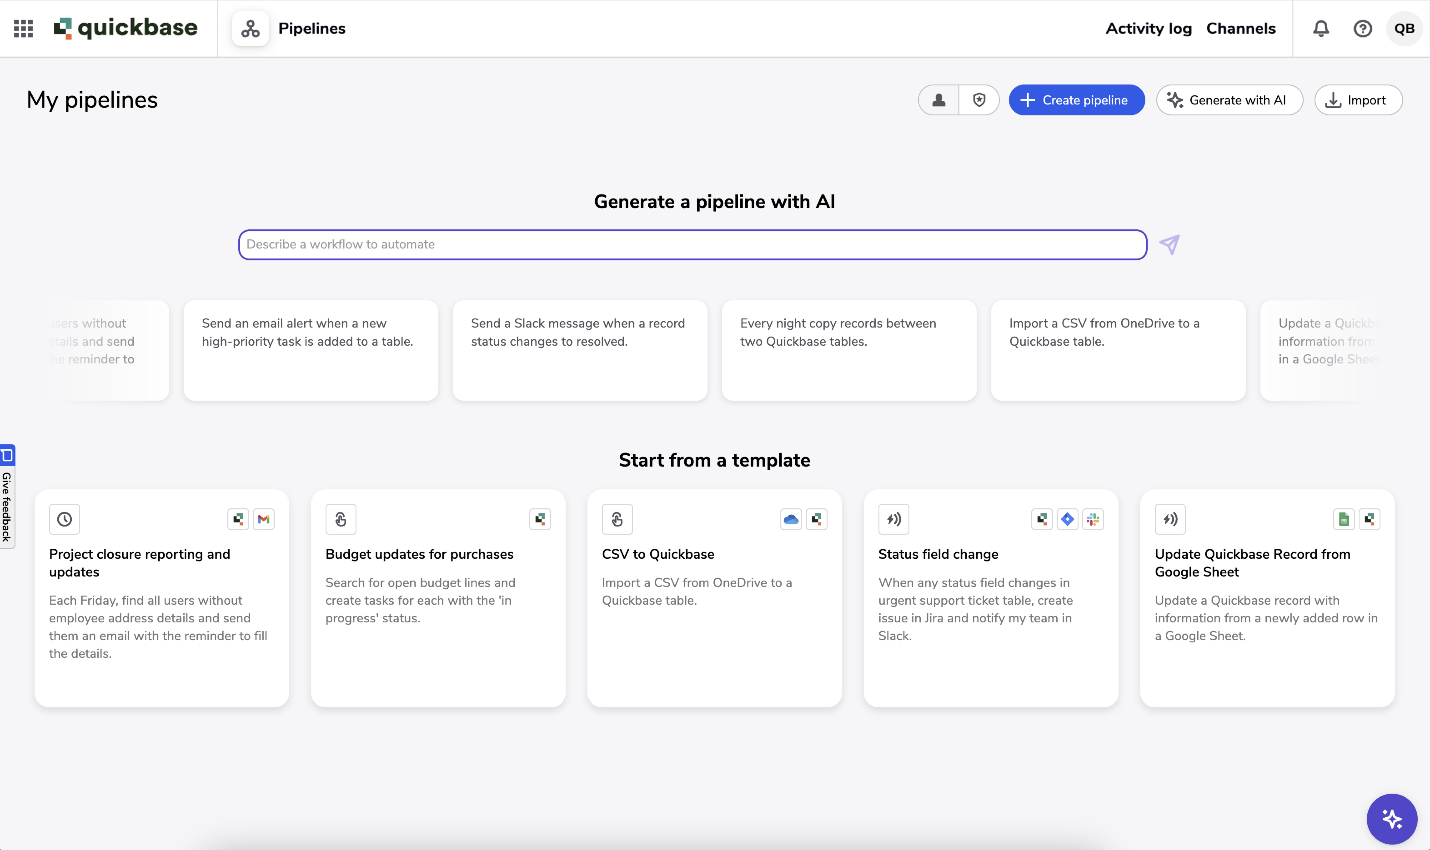Open the help question mark icon
The width and height of the screenshot is (1430, 850).
1363,29
